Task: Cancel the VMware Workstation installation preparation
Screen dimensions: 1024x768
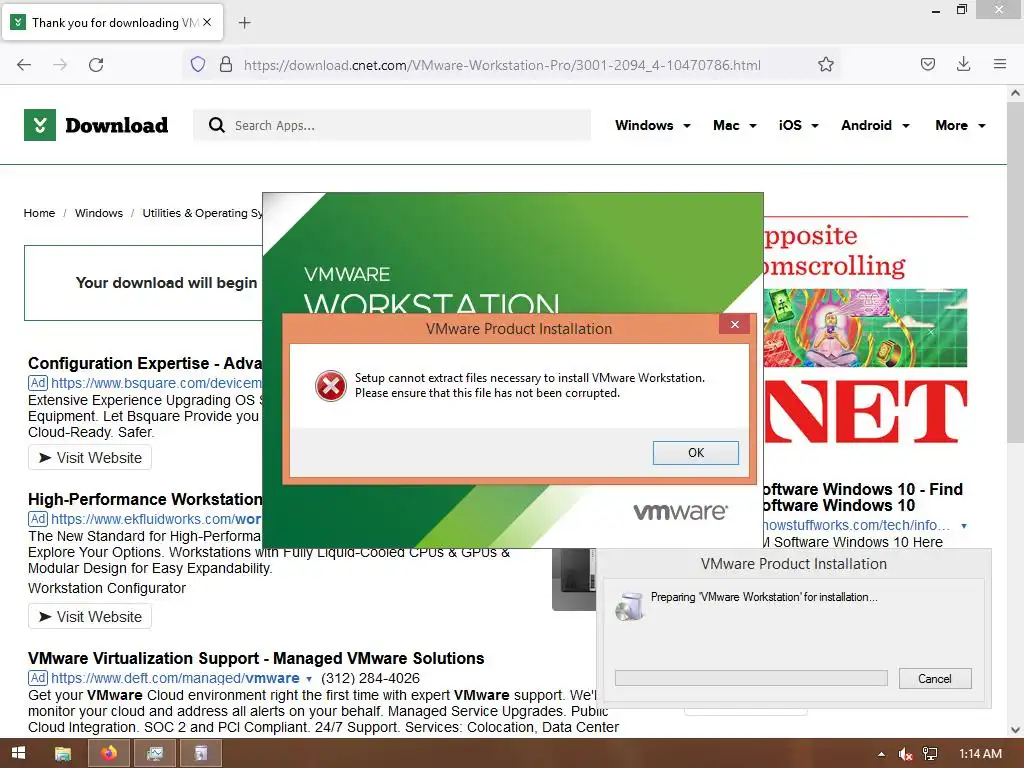Action: [935, 679]
